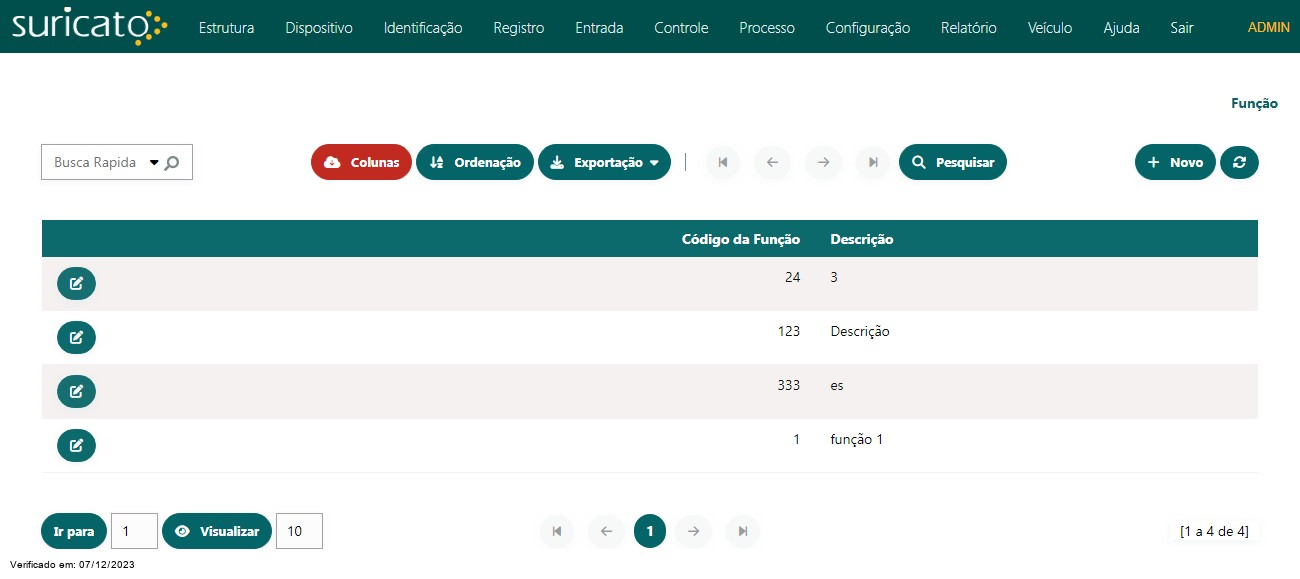Screen dimensions: 1300x579
Task: Click bottom pagination previous page arrow
Action: 605,531
